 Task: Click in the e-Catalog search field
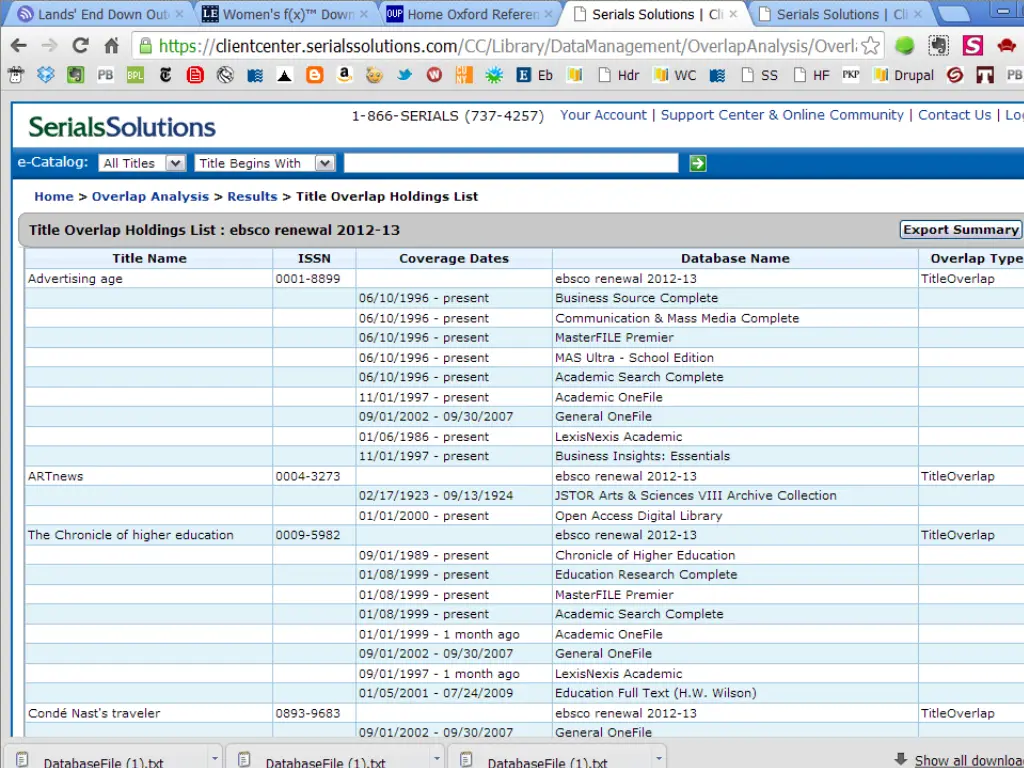coord(511,163)
